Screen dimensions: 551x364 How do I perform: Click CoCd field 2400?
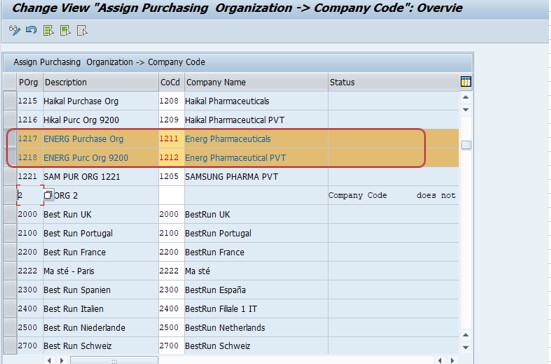[171, 308]
